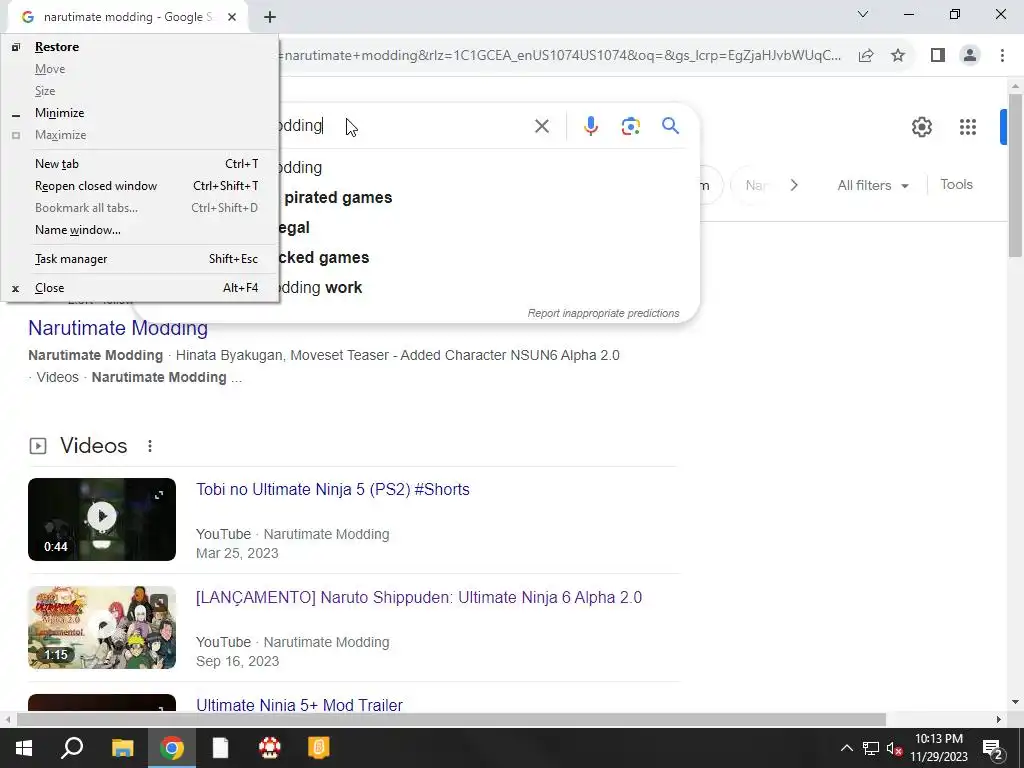Viewport: 1024px width, 768px height.
Task: Show hidden system tray icons
Action: [x=846, y=748]
